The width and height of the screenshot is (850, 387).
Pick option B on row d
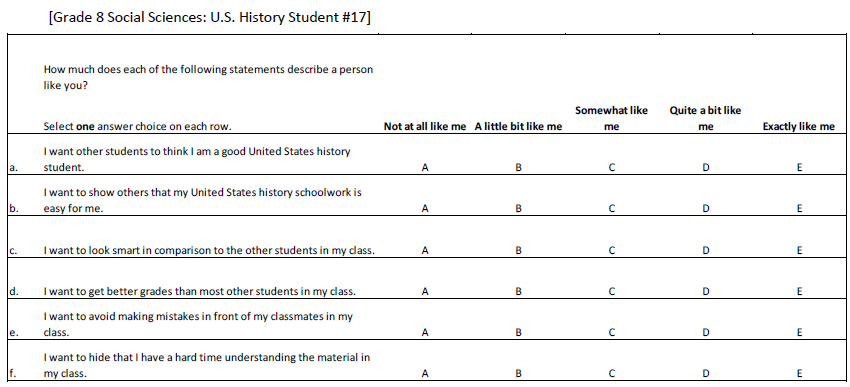(x=518, y=292)
